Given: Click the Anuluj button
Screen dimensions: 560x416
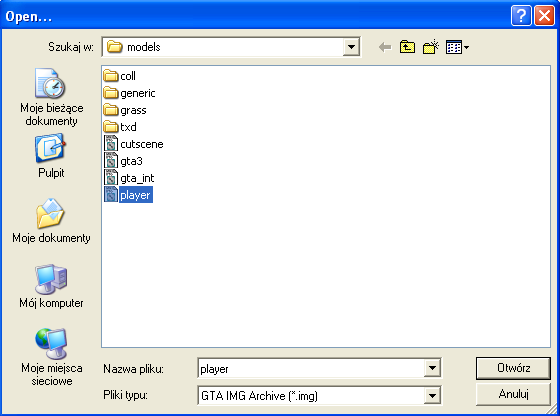Looking at the screenshot, I should [513, 394].
